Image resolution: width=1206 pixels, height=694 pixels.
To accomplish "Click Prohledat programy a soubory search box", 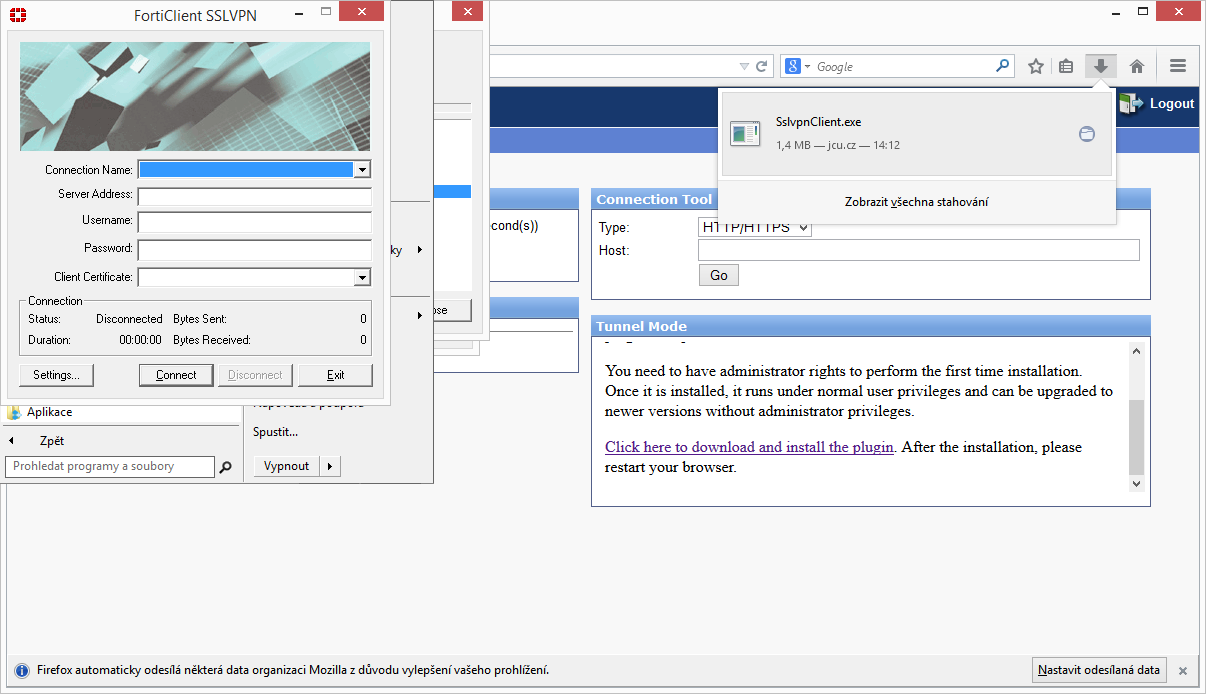I will point(110,467).
